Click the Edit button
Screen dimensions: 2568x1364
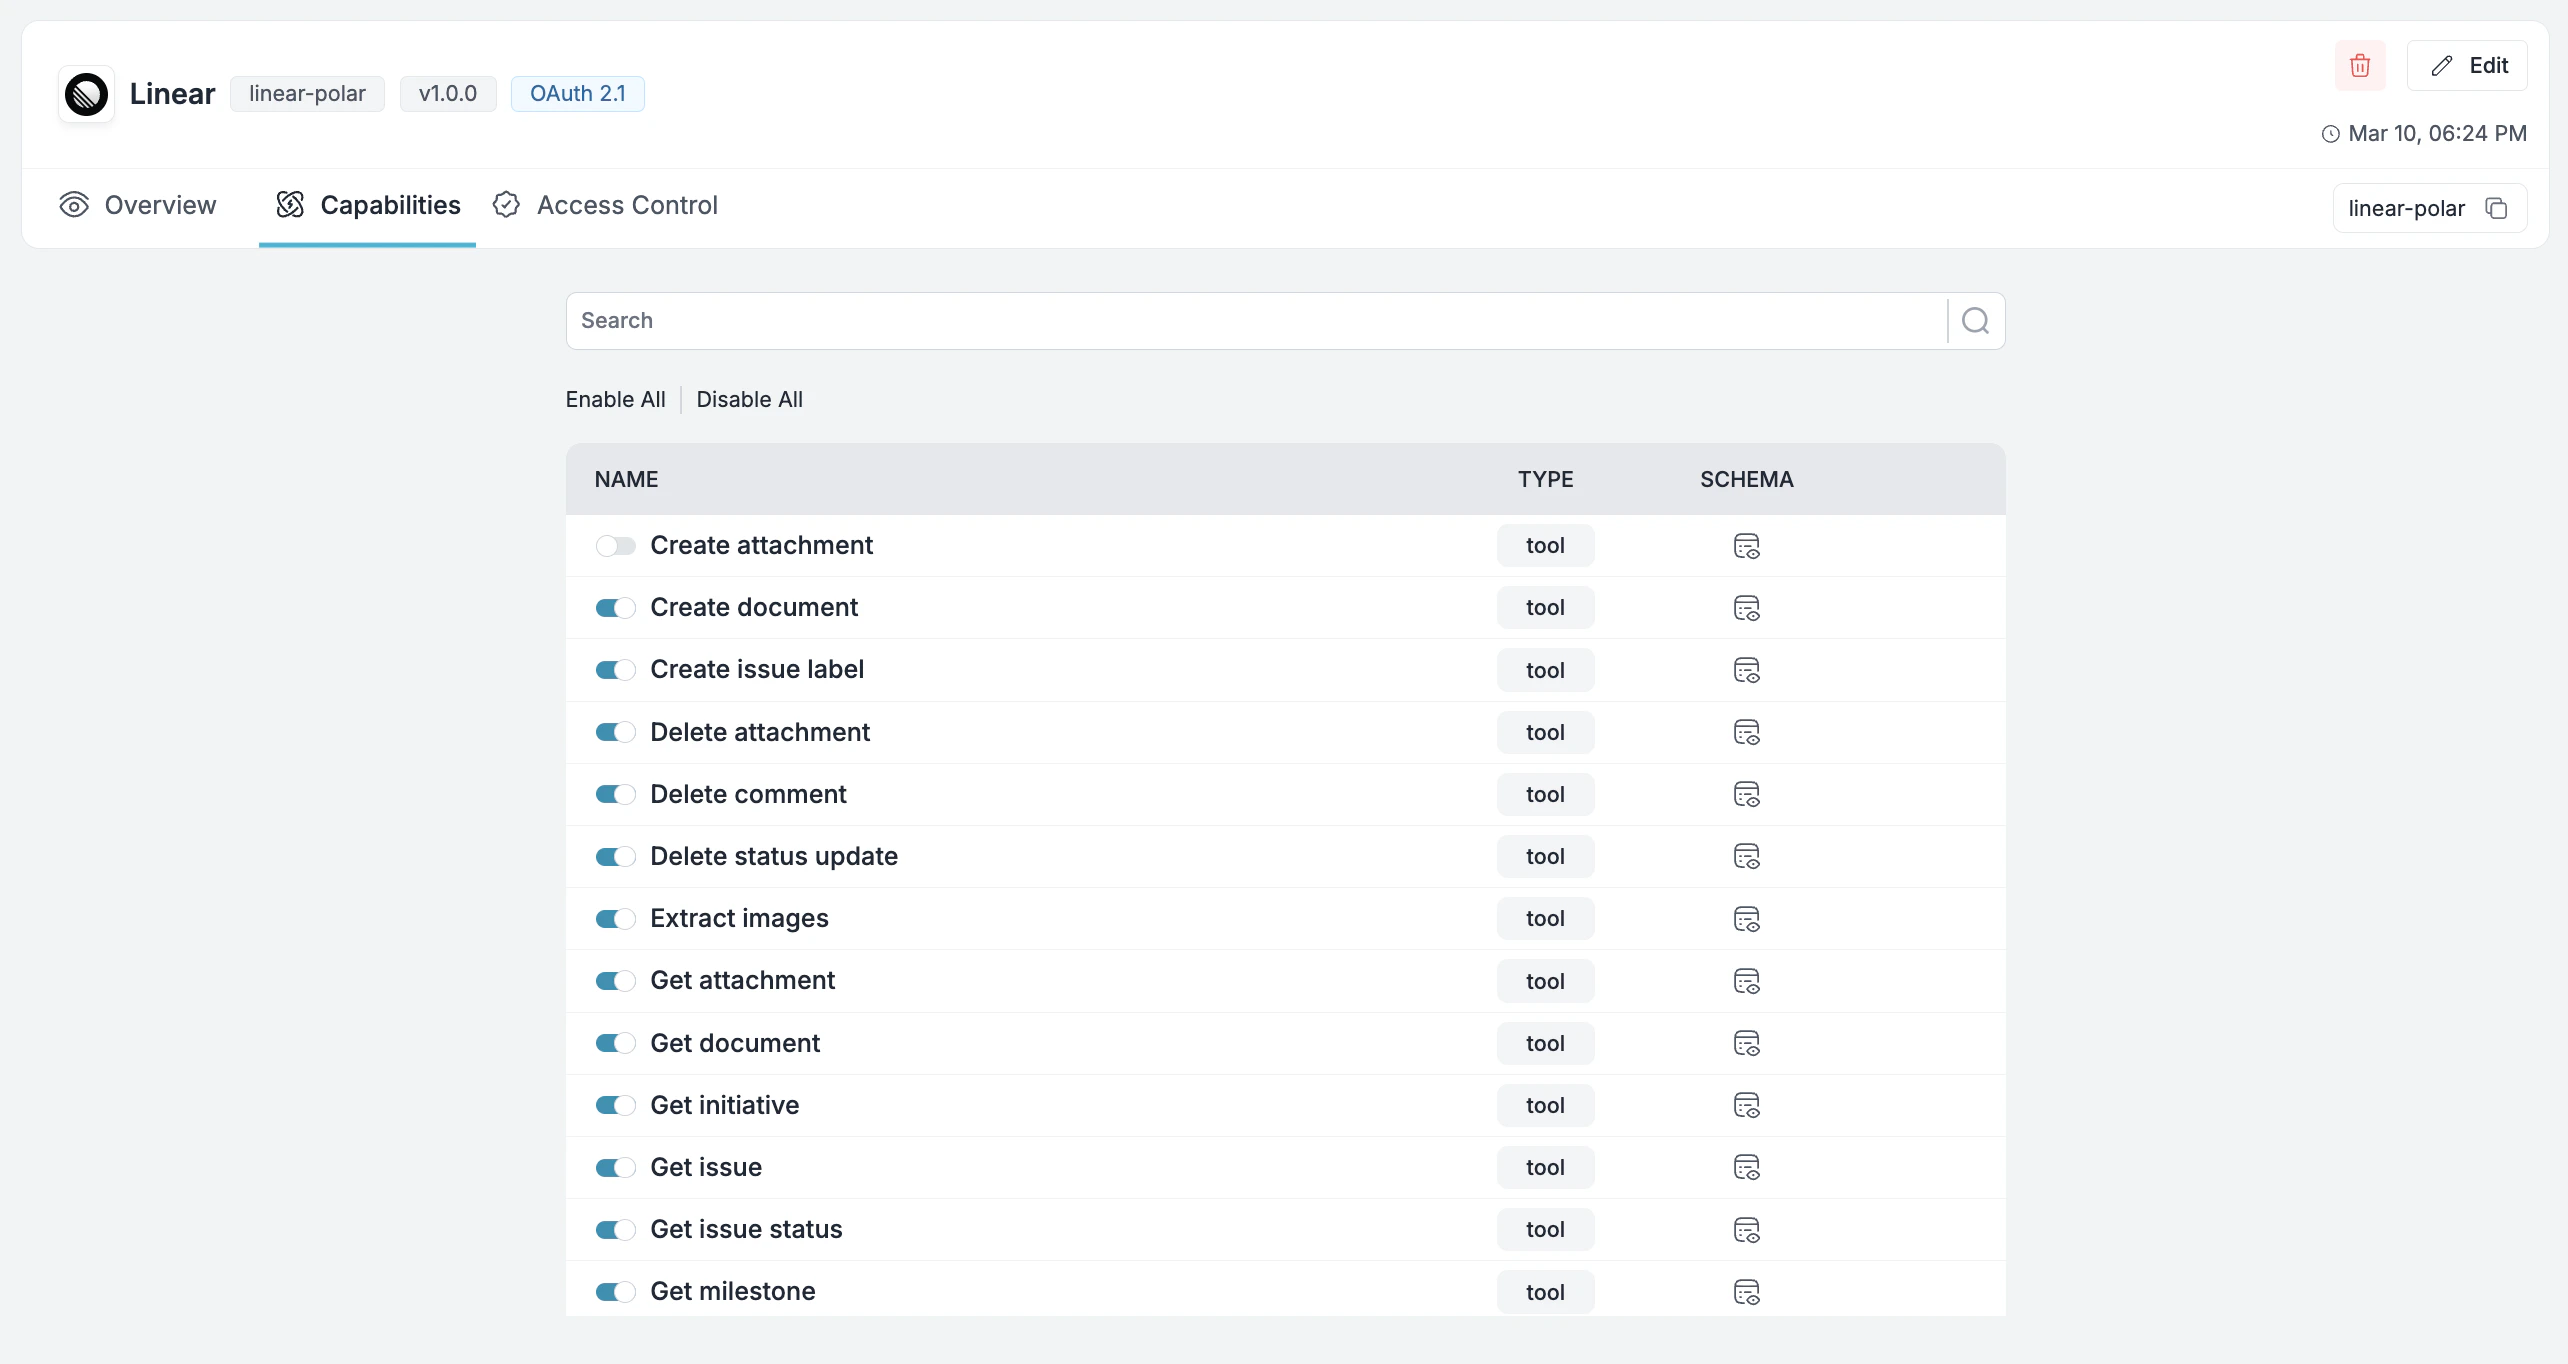pos(2469,65)
